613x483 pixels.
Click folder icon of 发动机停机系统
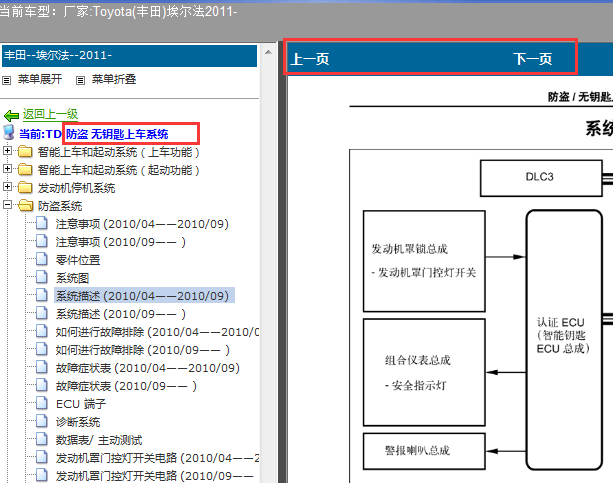(25, 187)
